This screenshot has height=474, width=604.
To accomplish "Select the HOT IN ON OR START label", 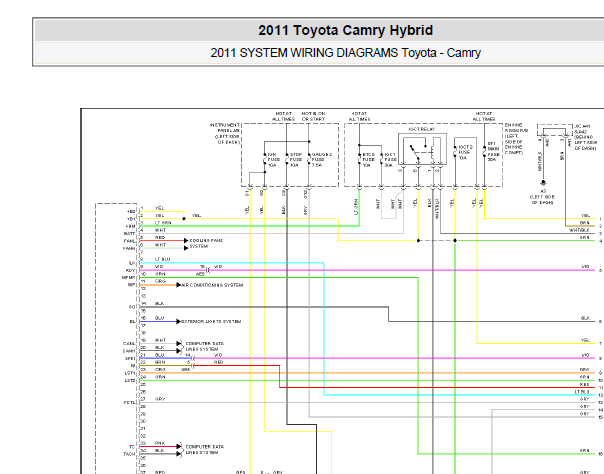I will (313, 116).
